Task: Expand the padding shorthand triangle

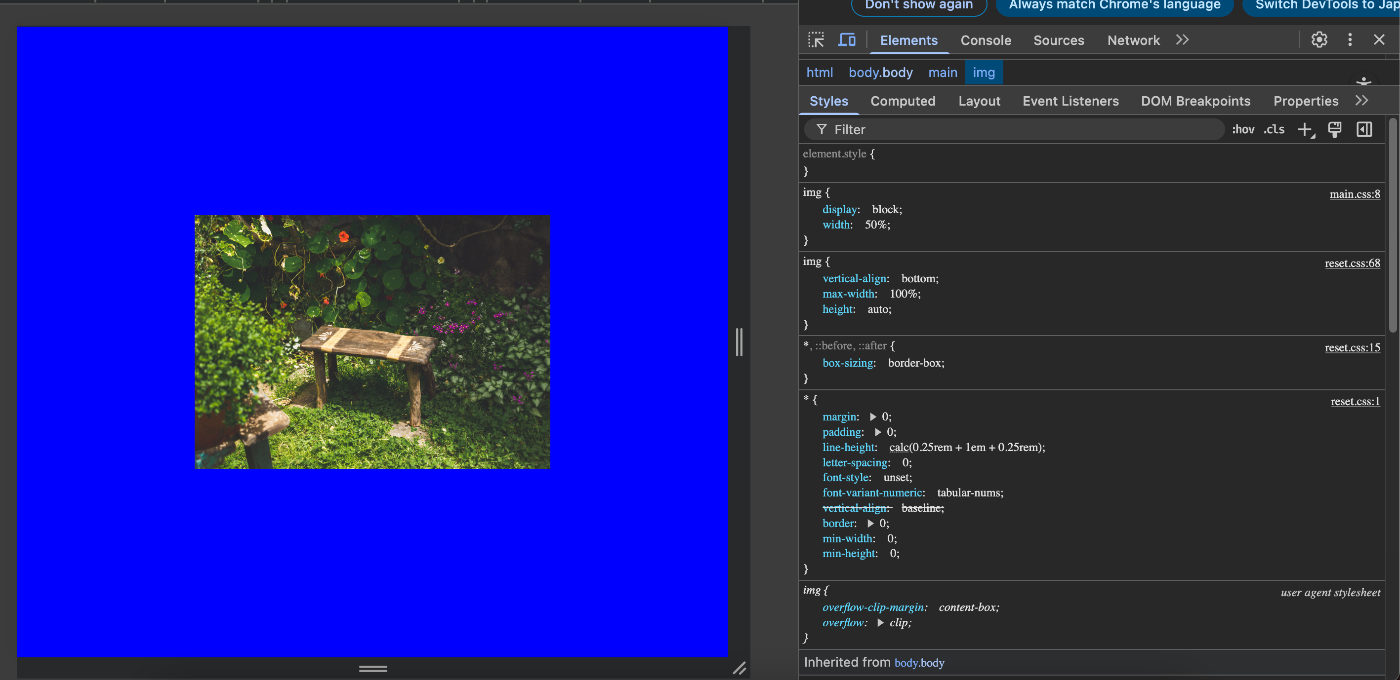Action: click(878, 432)
